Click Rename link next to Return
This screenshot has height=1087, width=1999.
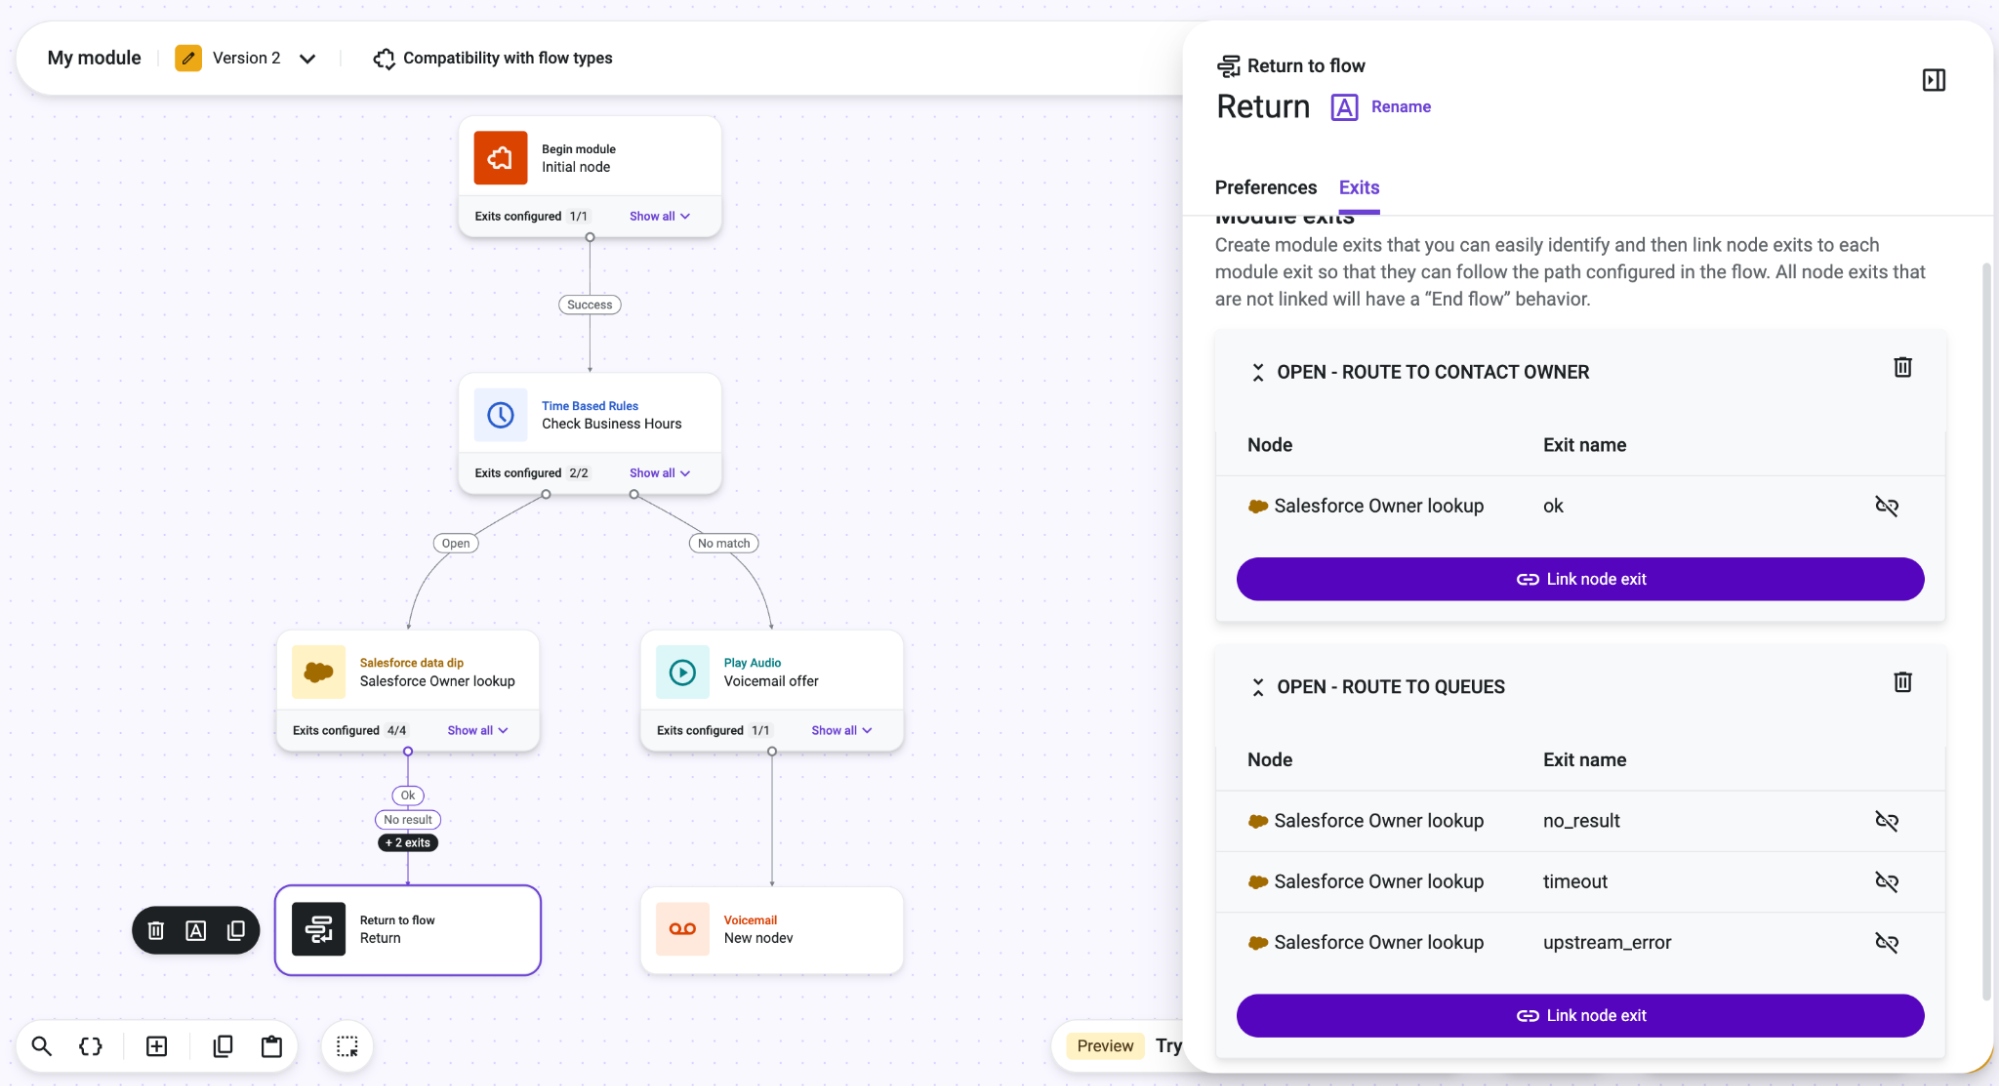click(1400, 107)
